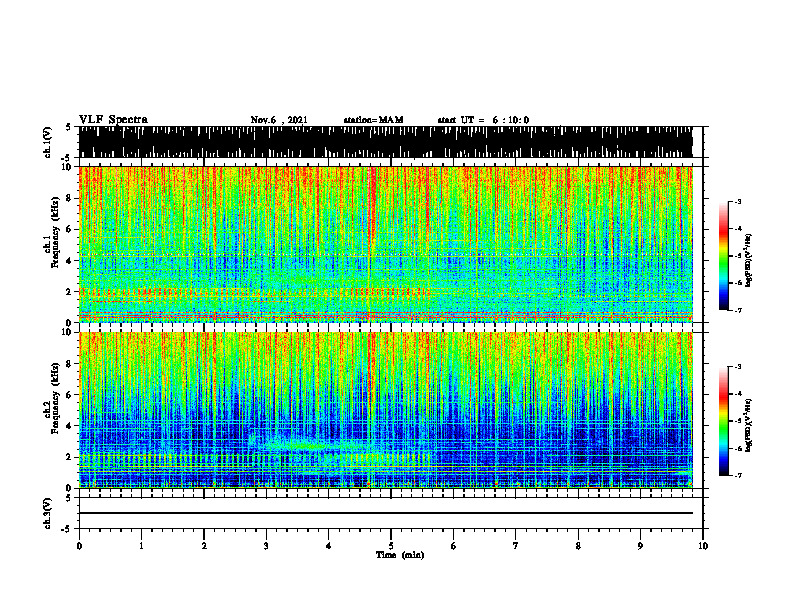This screenshot has height=612, width=792.
Task: Click the date "Nov.6, 2021" in header
Action: [279, 120]
